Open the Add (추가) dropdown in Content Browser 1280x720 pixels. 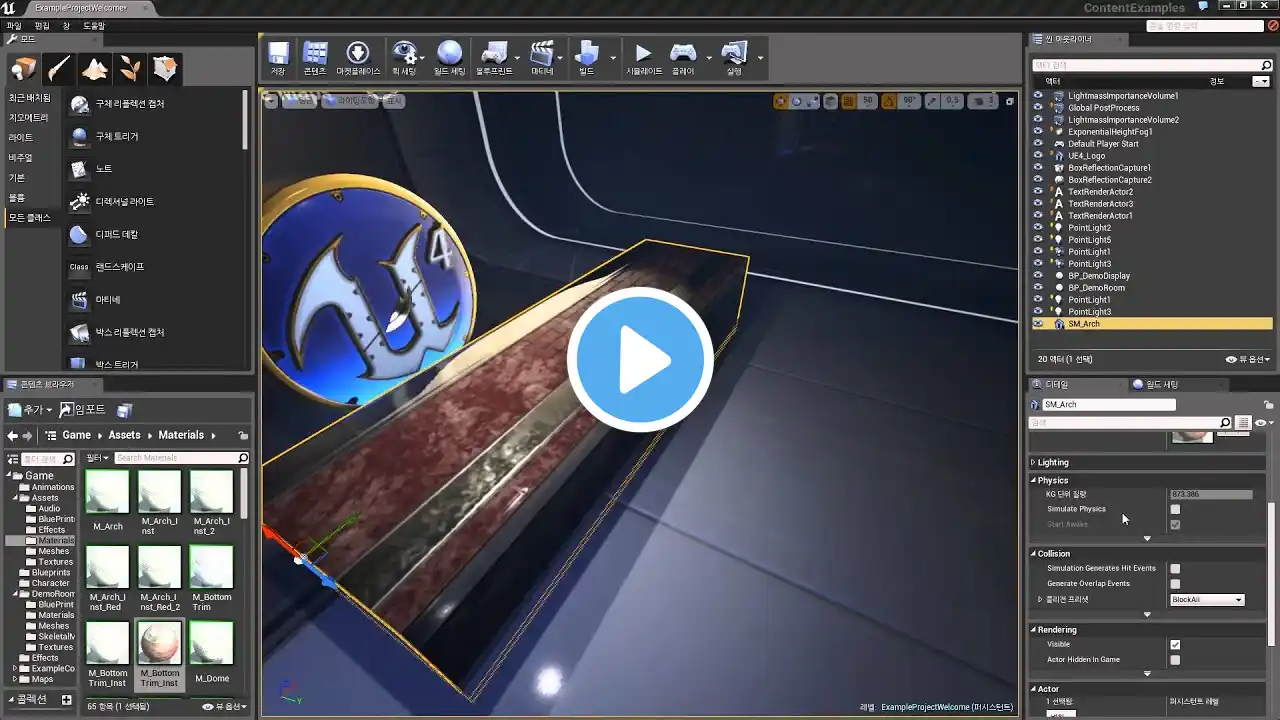pos(30,410)
